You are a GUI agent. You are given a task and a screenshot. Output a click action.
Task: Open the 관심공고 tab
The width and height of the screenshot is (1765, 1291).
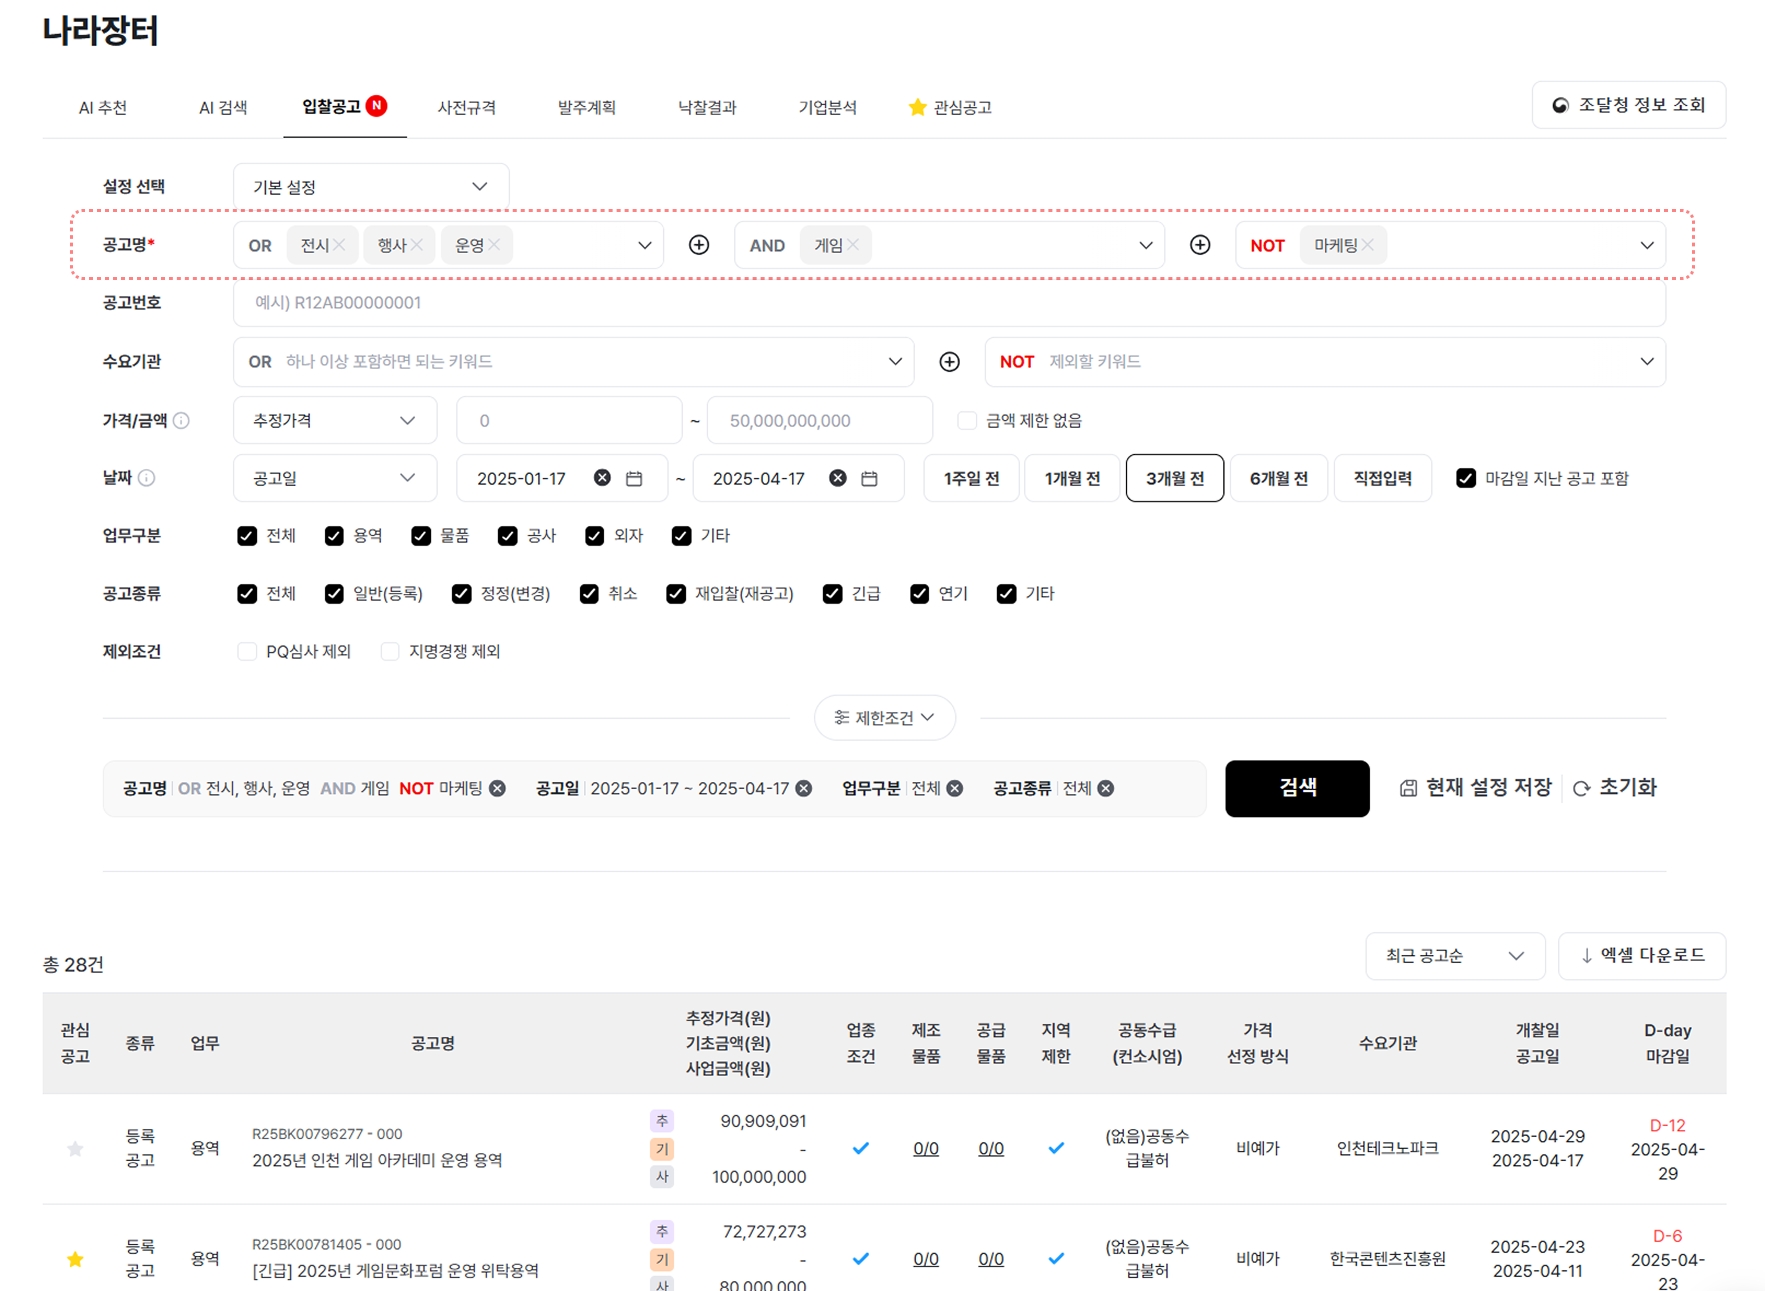[x=950, y=107]
